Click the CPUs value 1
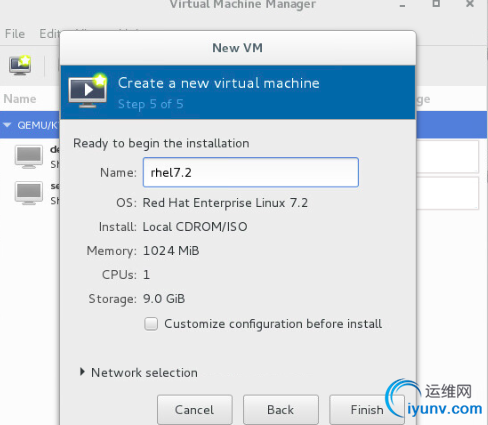 coord(146,275)
